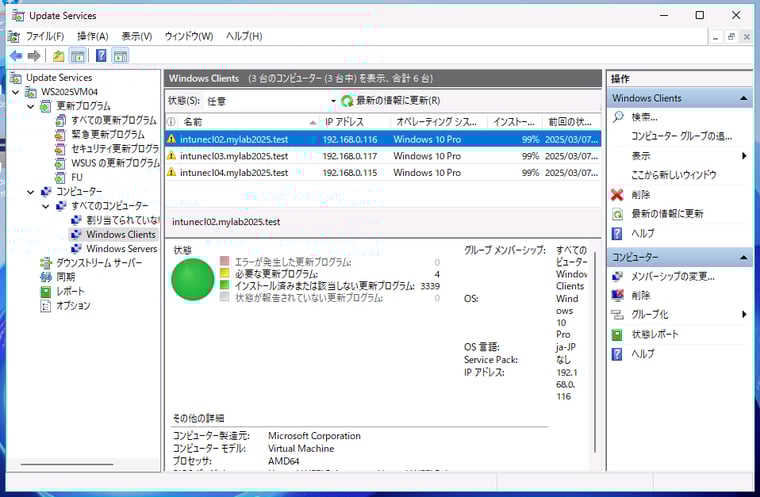The width and height of the screenshot is (760, 497).
Task: Open the 表示(V) menu
Action: 137,36
